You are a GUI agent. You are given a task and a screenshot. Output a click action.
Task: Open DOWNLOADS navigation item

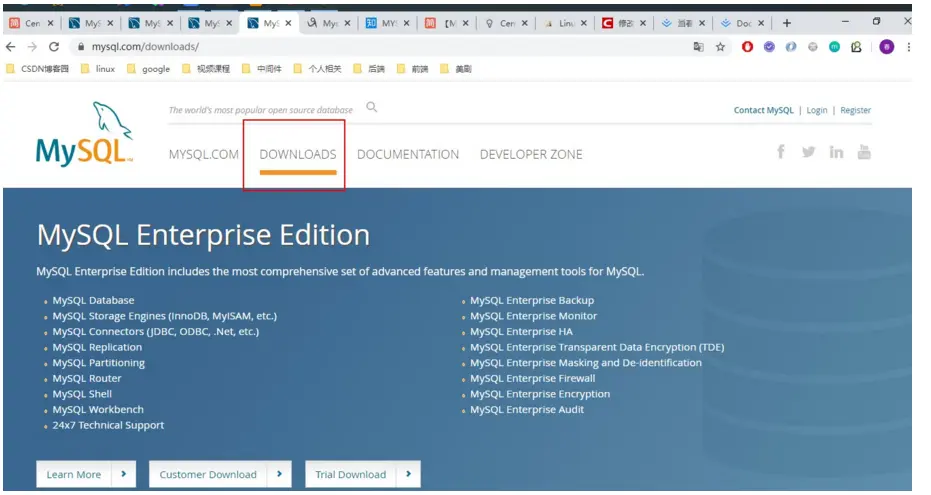pyautogui.click(x=298, y=155)
